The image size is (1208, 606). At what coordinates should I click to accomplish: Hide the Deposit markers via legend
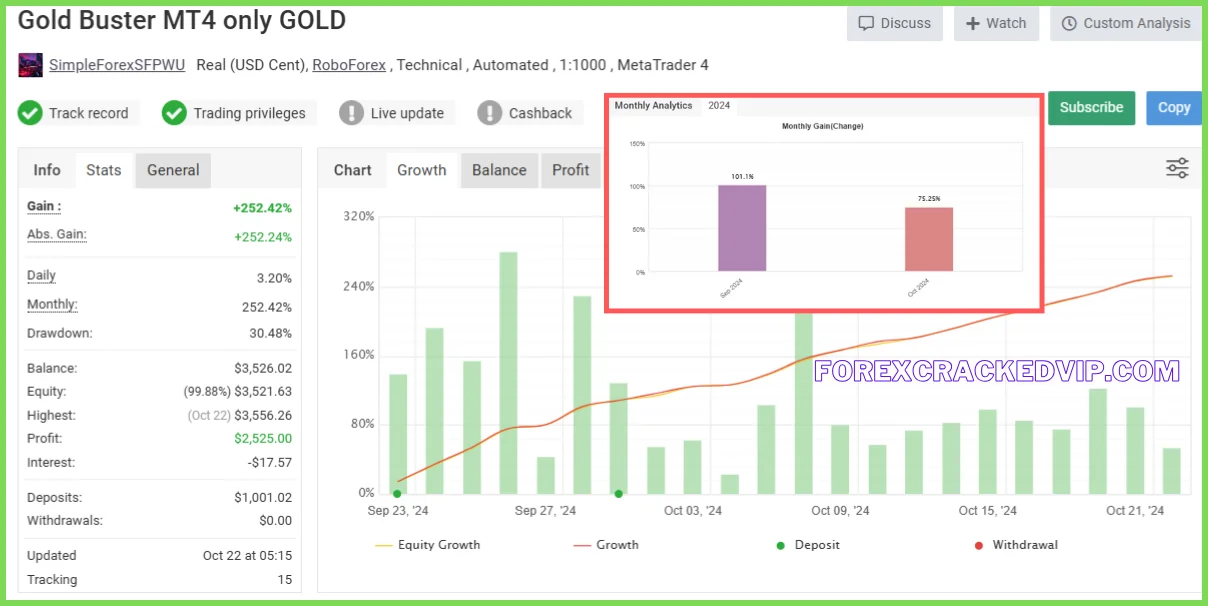click(808, 545)
